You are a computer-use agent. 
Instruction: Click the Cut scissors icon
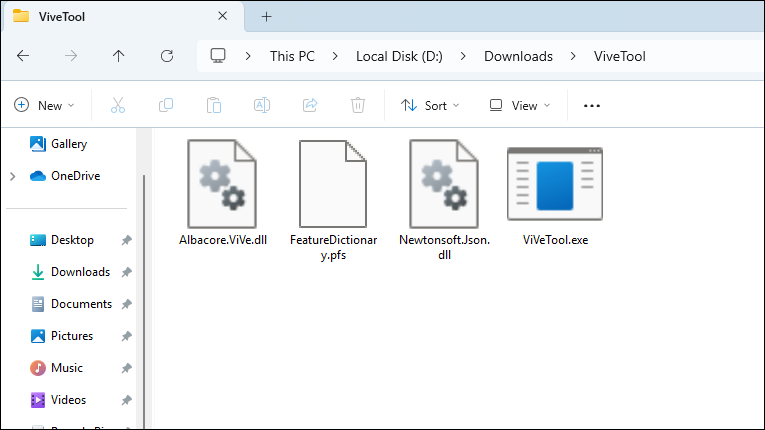(118, 105)
